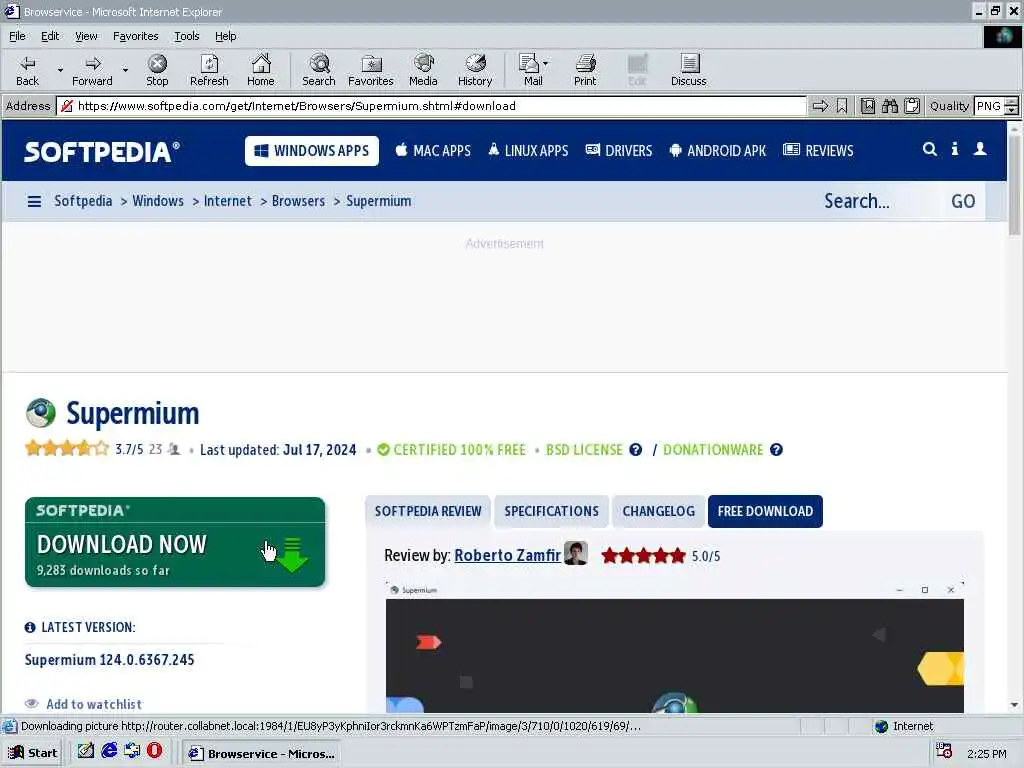Switch to the Changelog tab
Viewport: 1024px width, 768px height.
point(658,511)
